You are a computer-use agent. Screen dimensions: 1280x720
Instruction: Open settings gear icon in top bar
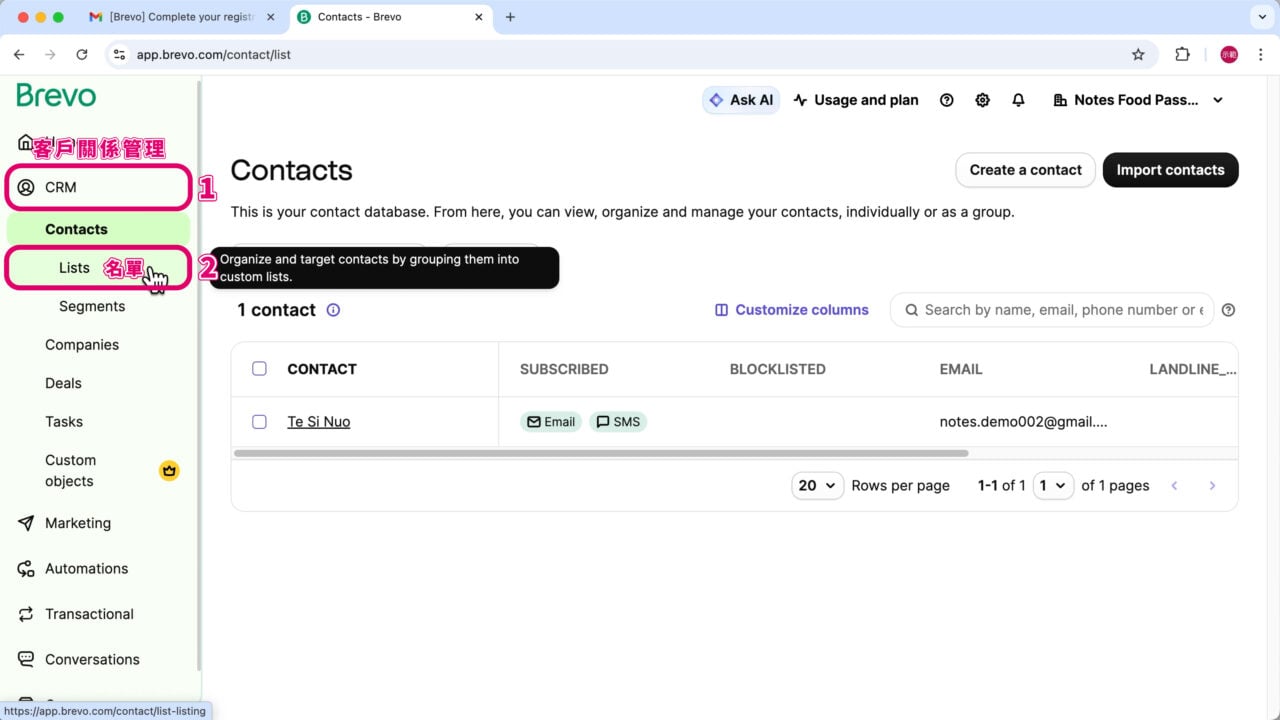tap(982, 100)
